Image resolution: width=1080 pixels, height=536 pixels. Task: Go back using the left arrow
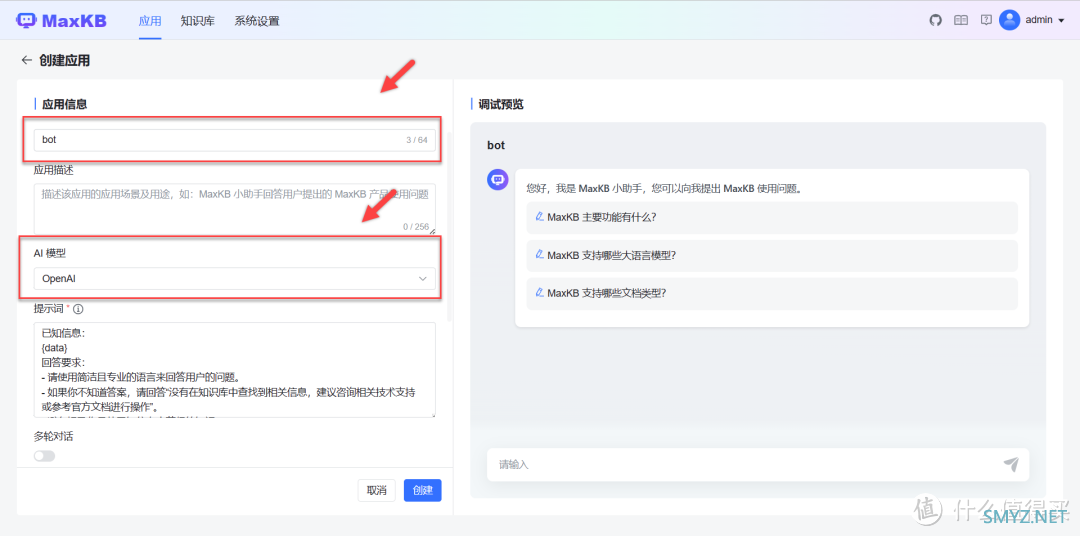pos(27,60)
